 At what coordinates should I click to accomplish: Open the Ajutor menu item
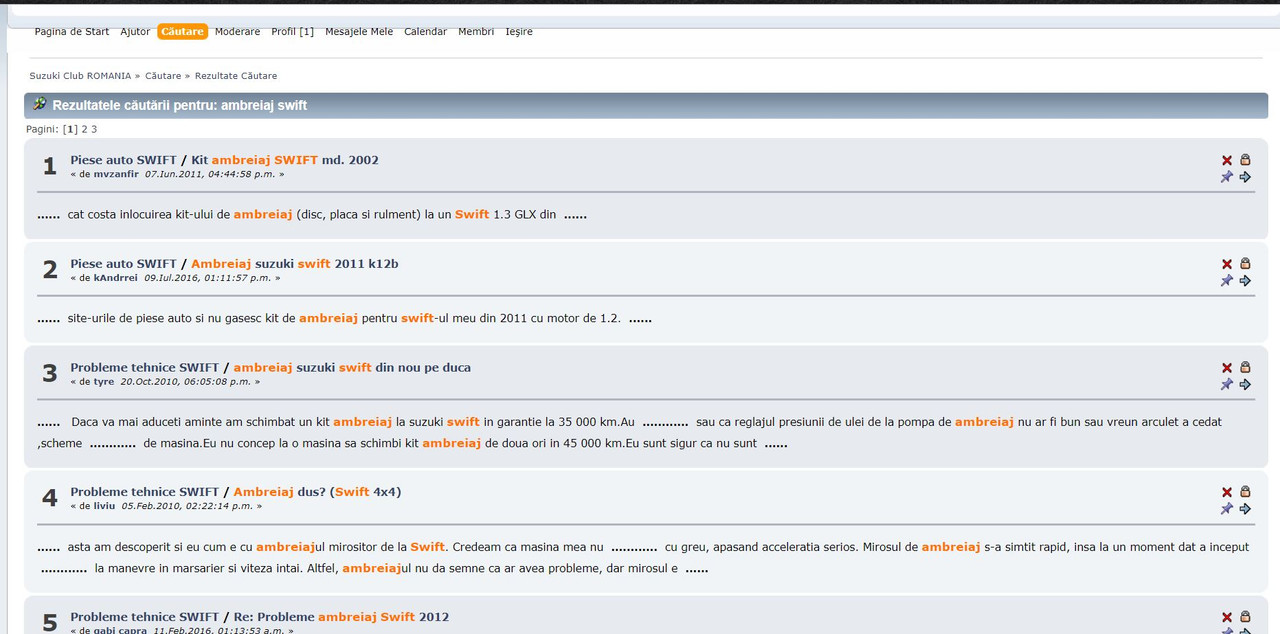[x=135, y=32]
